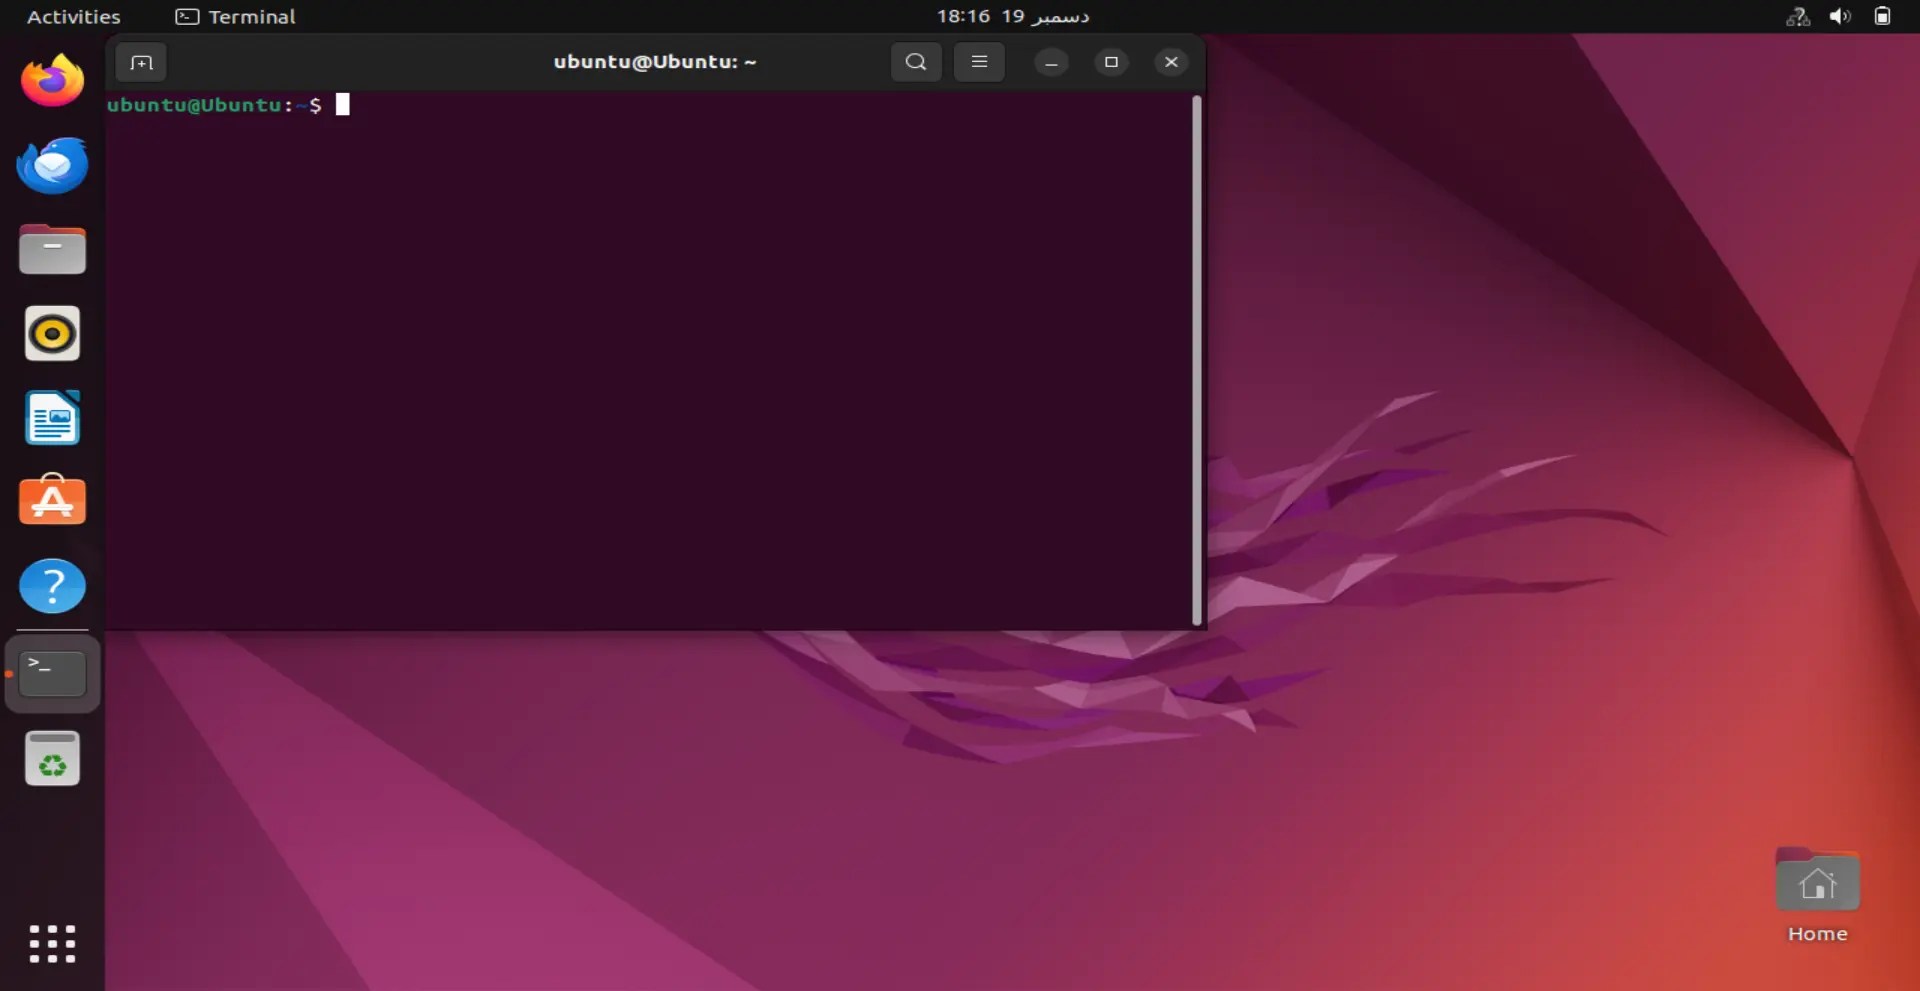This screenshot has width=1920, height=991.
Task: Open the Help application
Action: click(52, 585)
